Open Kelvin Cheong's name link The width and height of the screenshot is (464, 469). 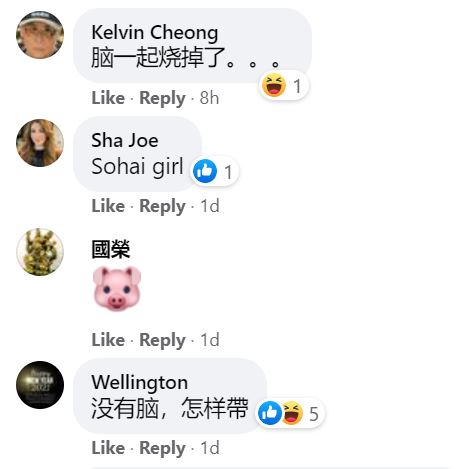[x=155, y=33]
